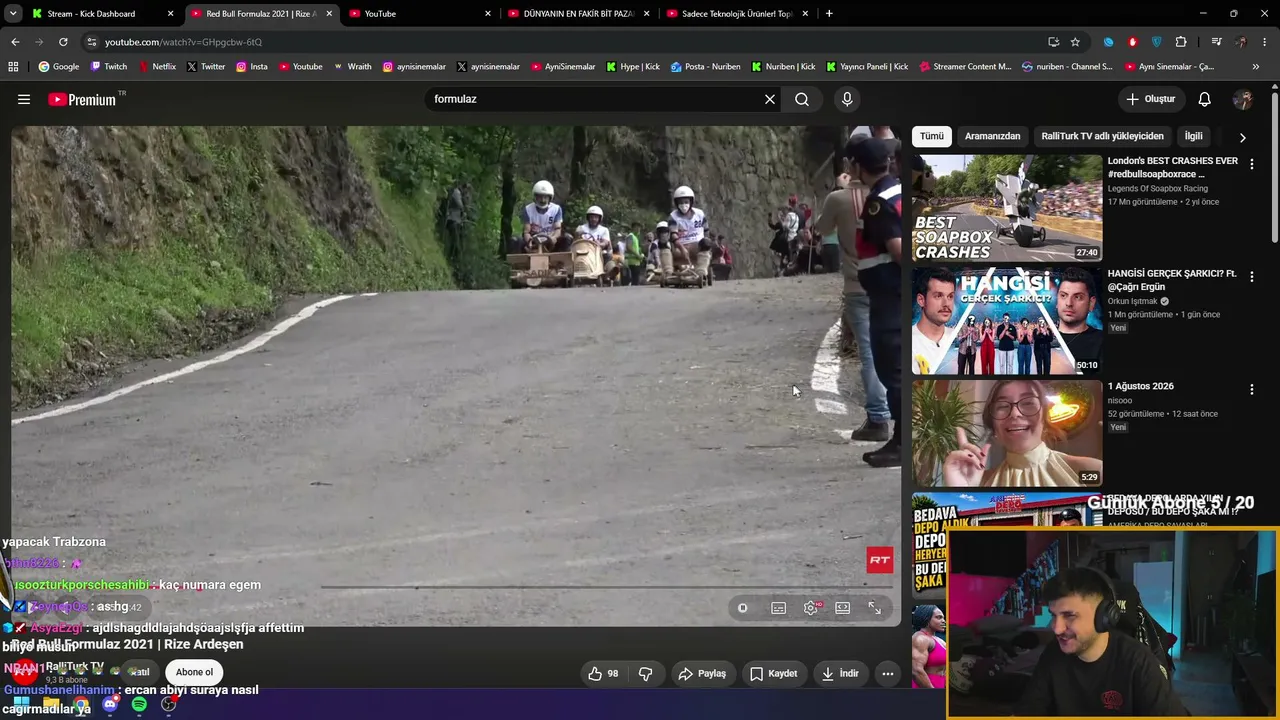Open the Chrome three-dot menu
The image size is (1280, 720).
pyautogui.click(x=1265, y=42)
